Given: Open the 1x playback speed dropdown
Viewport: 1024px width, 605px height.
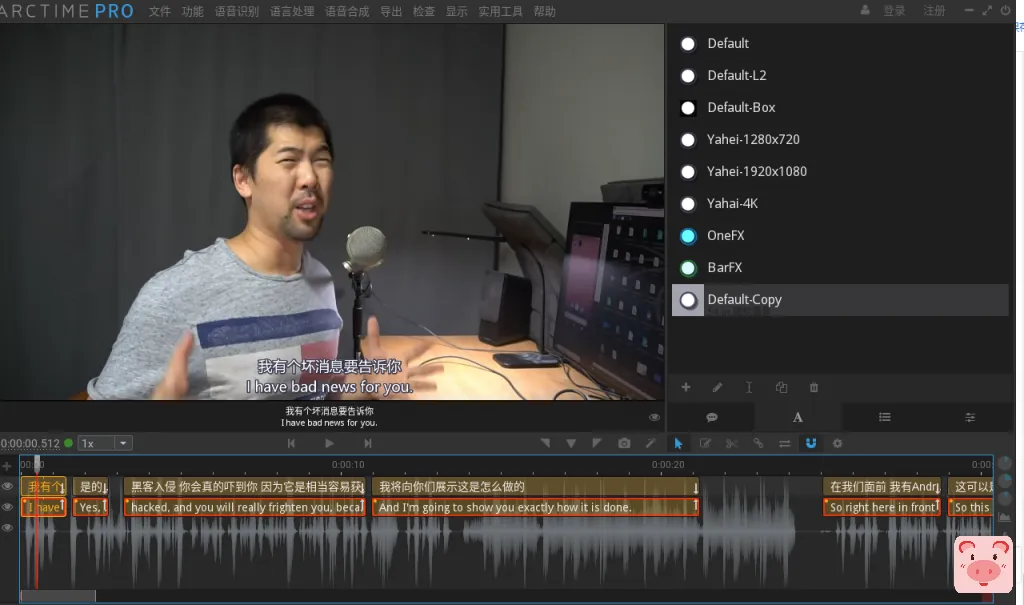Looking at the screenshot, I should click(x=105, y=443).
